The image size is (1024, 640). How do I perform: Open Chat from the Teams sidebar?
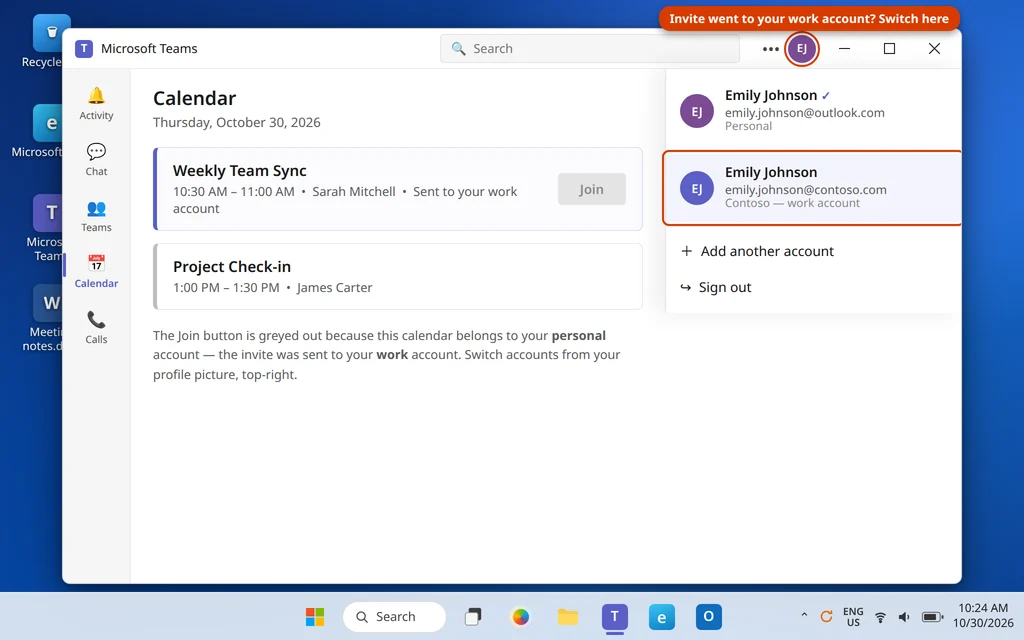[96, 160]
